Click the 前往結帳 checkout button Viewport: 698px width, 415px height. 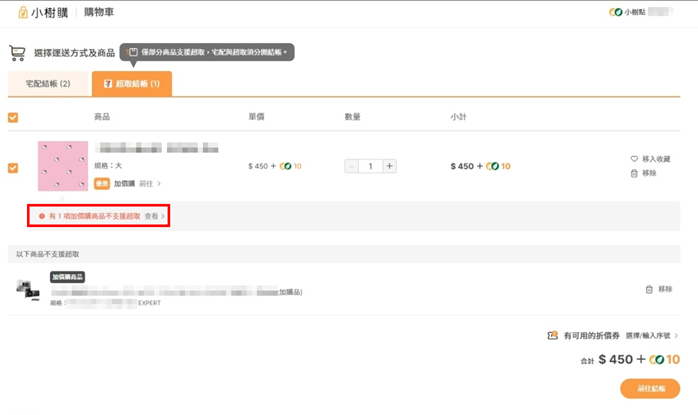[x=650, y=388]
